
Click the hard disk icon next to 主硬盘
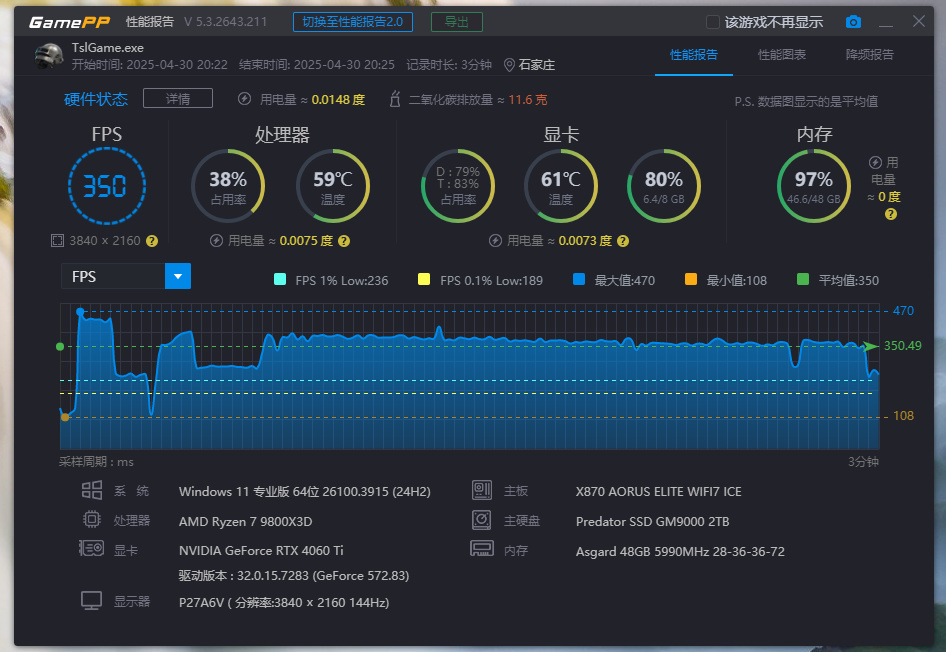(x=481, y=519)
